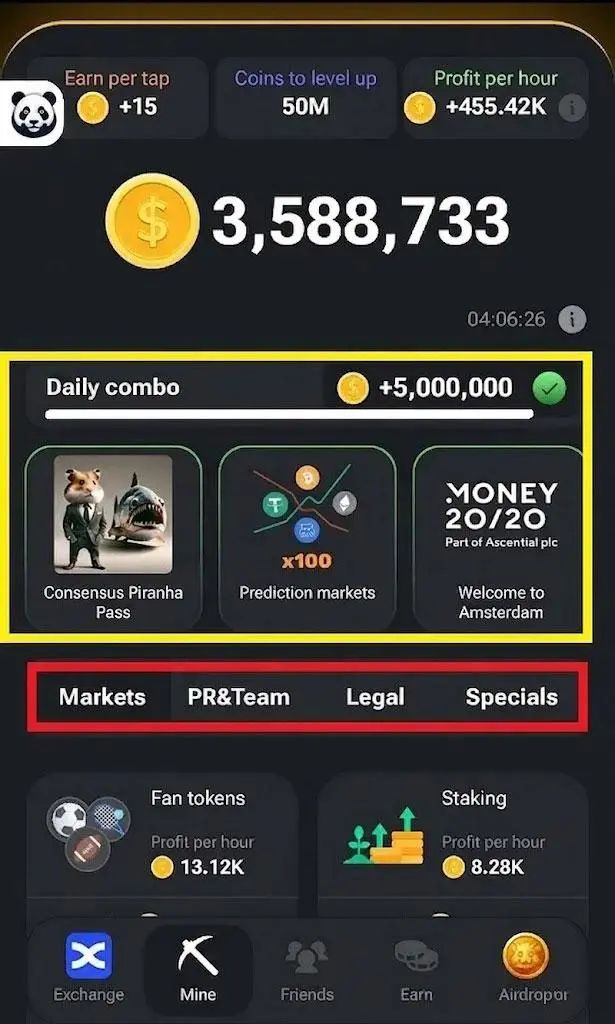Screen dimensions: 615x1024
Task: Open the Prediction markets combo card
Action: click(x=307, y=539)
